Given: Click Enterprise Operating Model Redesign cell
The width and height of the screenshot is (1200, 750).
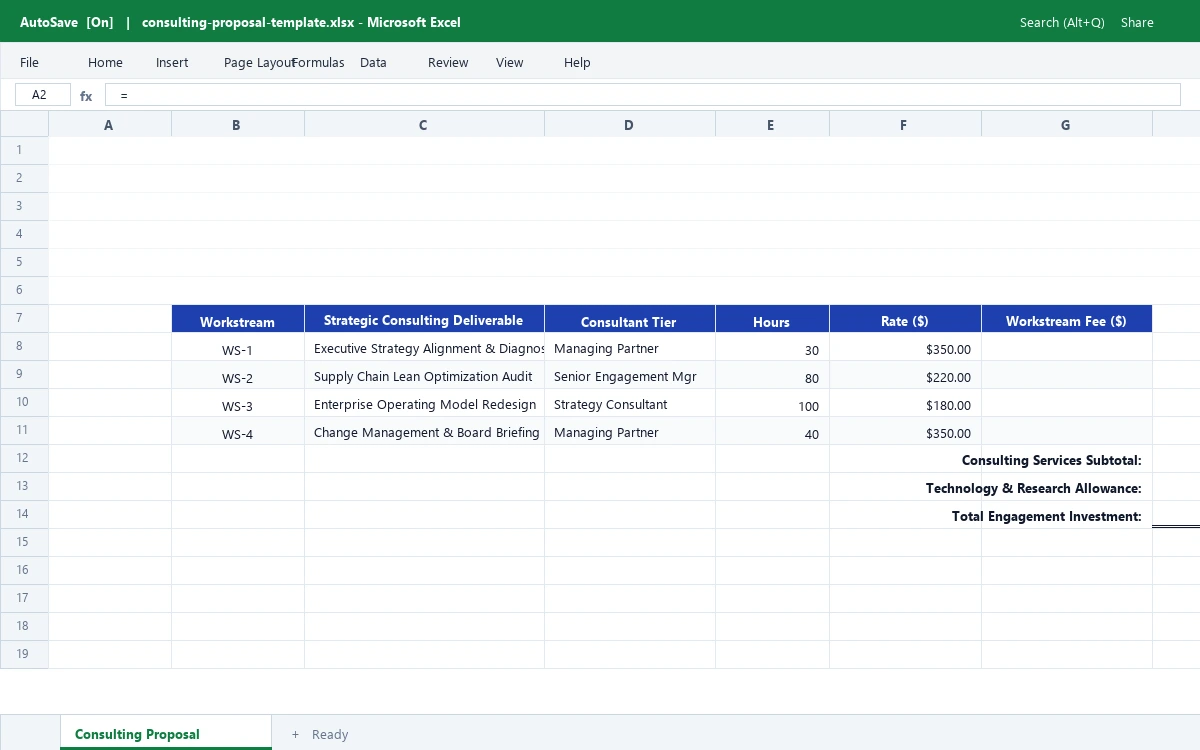Looking at the screenshot, I should tap(424, 403).
